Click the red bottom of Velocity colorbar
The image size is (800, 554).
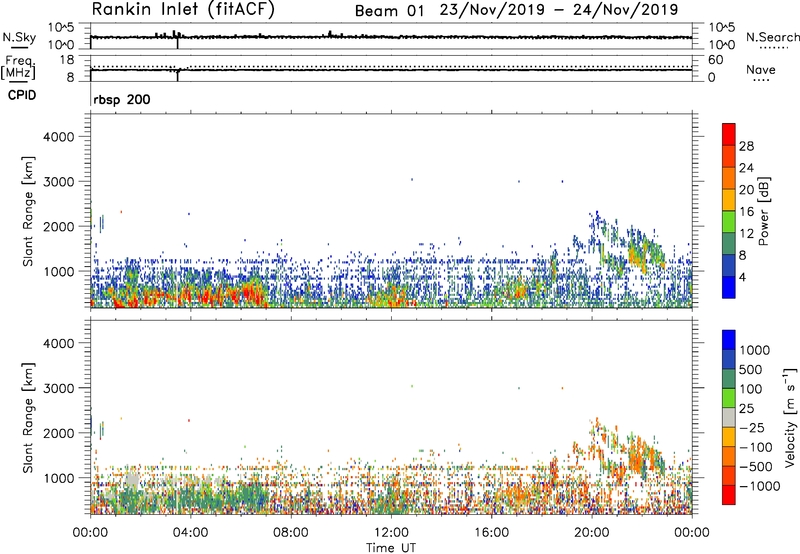coord(729,495)
